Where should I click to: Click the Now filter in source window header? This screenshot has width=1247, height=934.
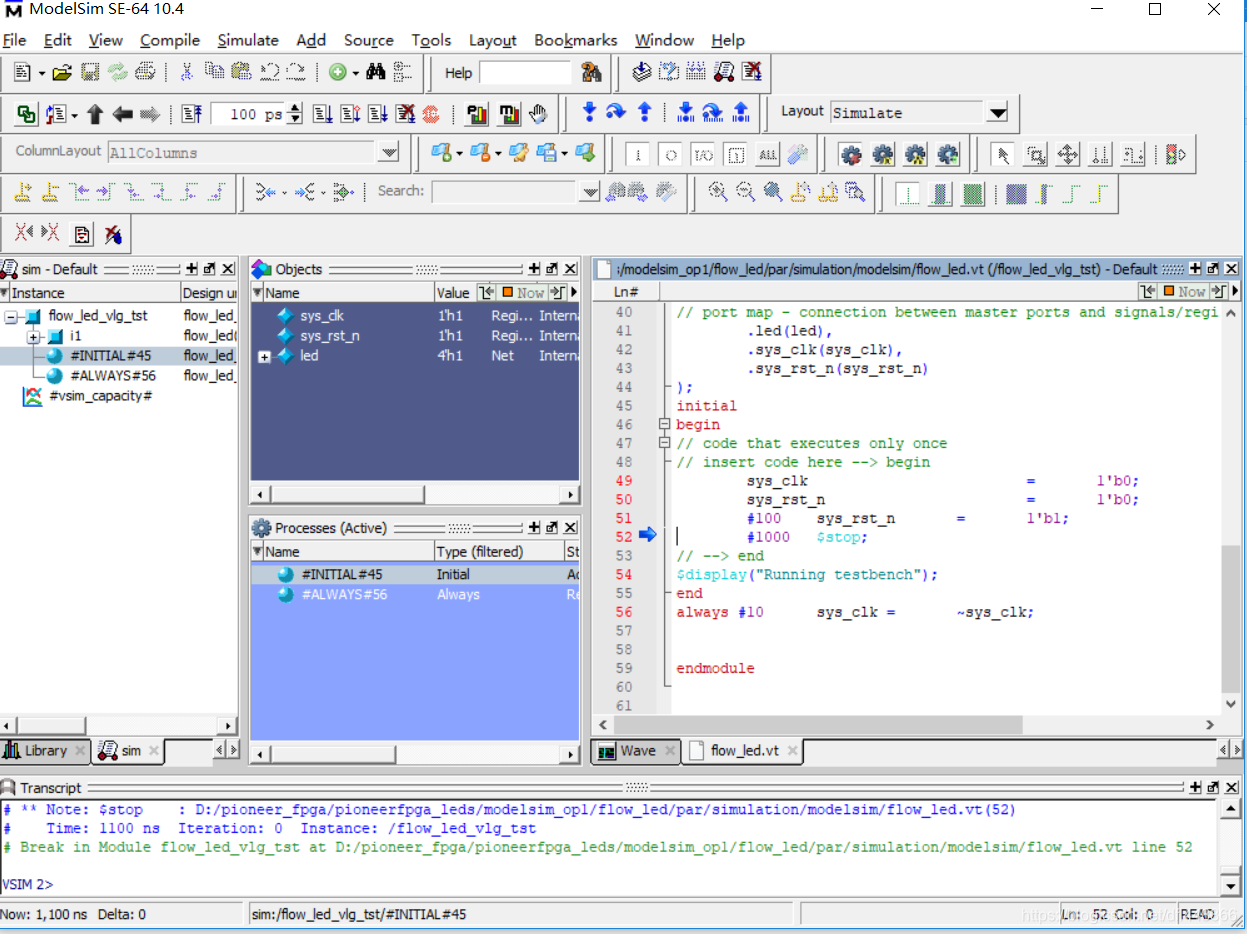[1184, 291]
